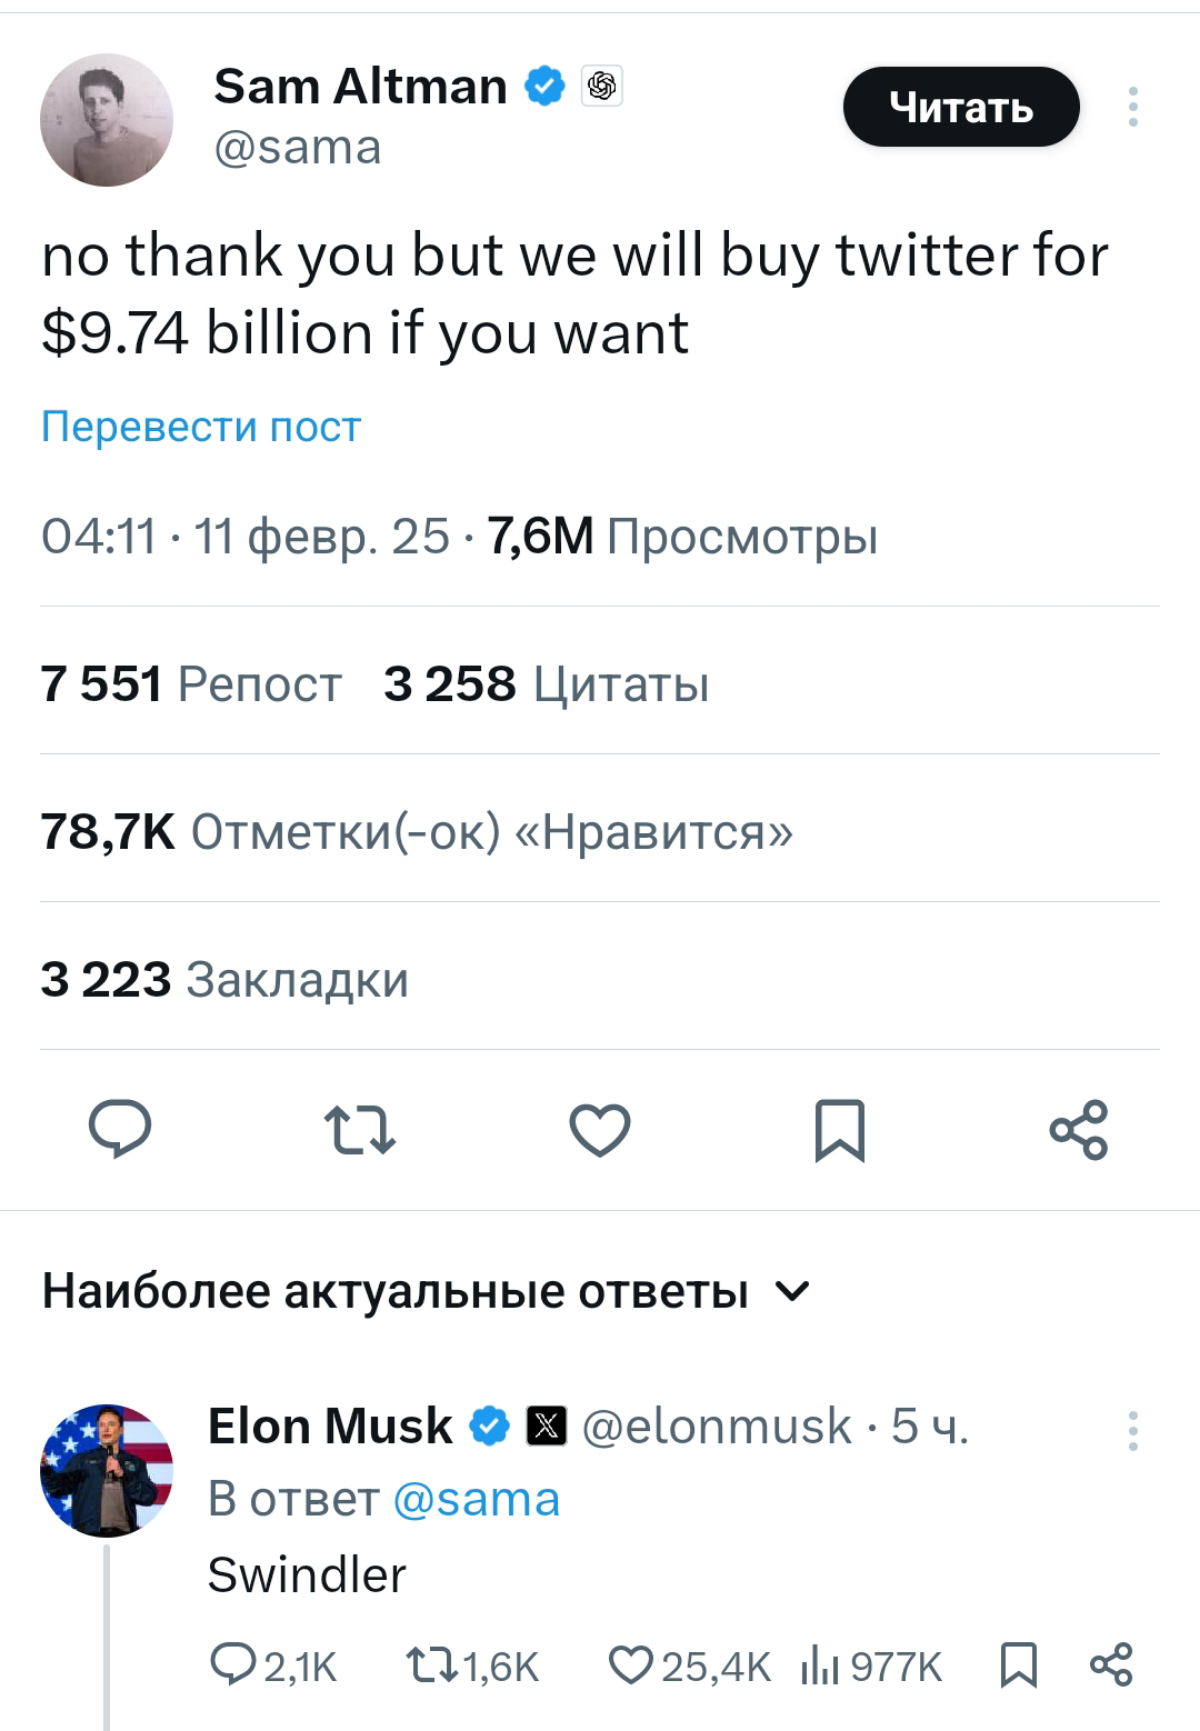Share Elon Musk's reply
This screenshot has width=1200, height=1731.
point(1111,1666)
